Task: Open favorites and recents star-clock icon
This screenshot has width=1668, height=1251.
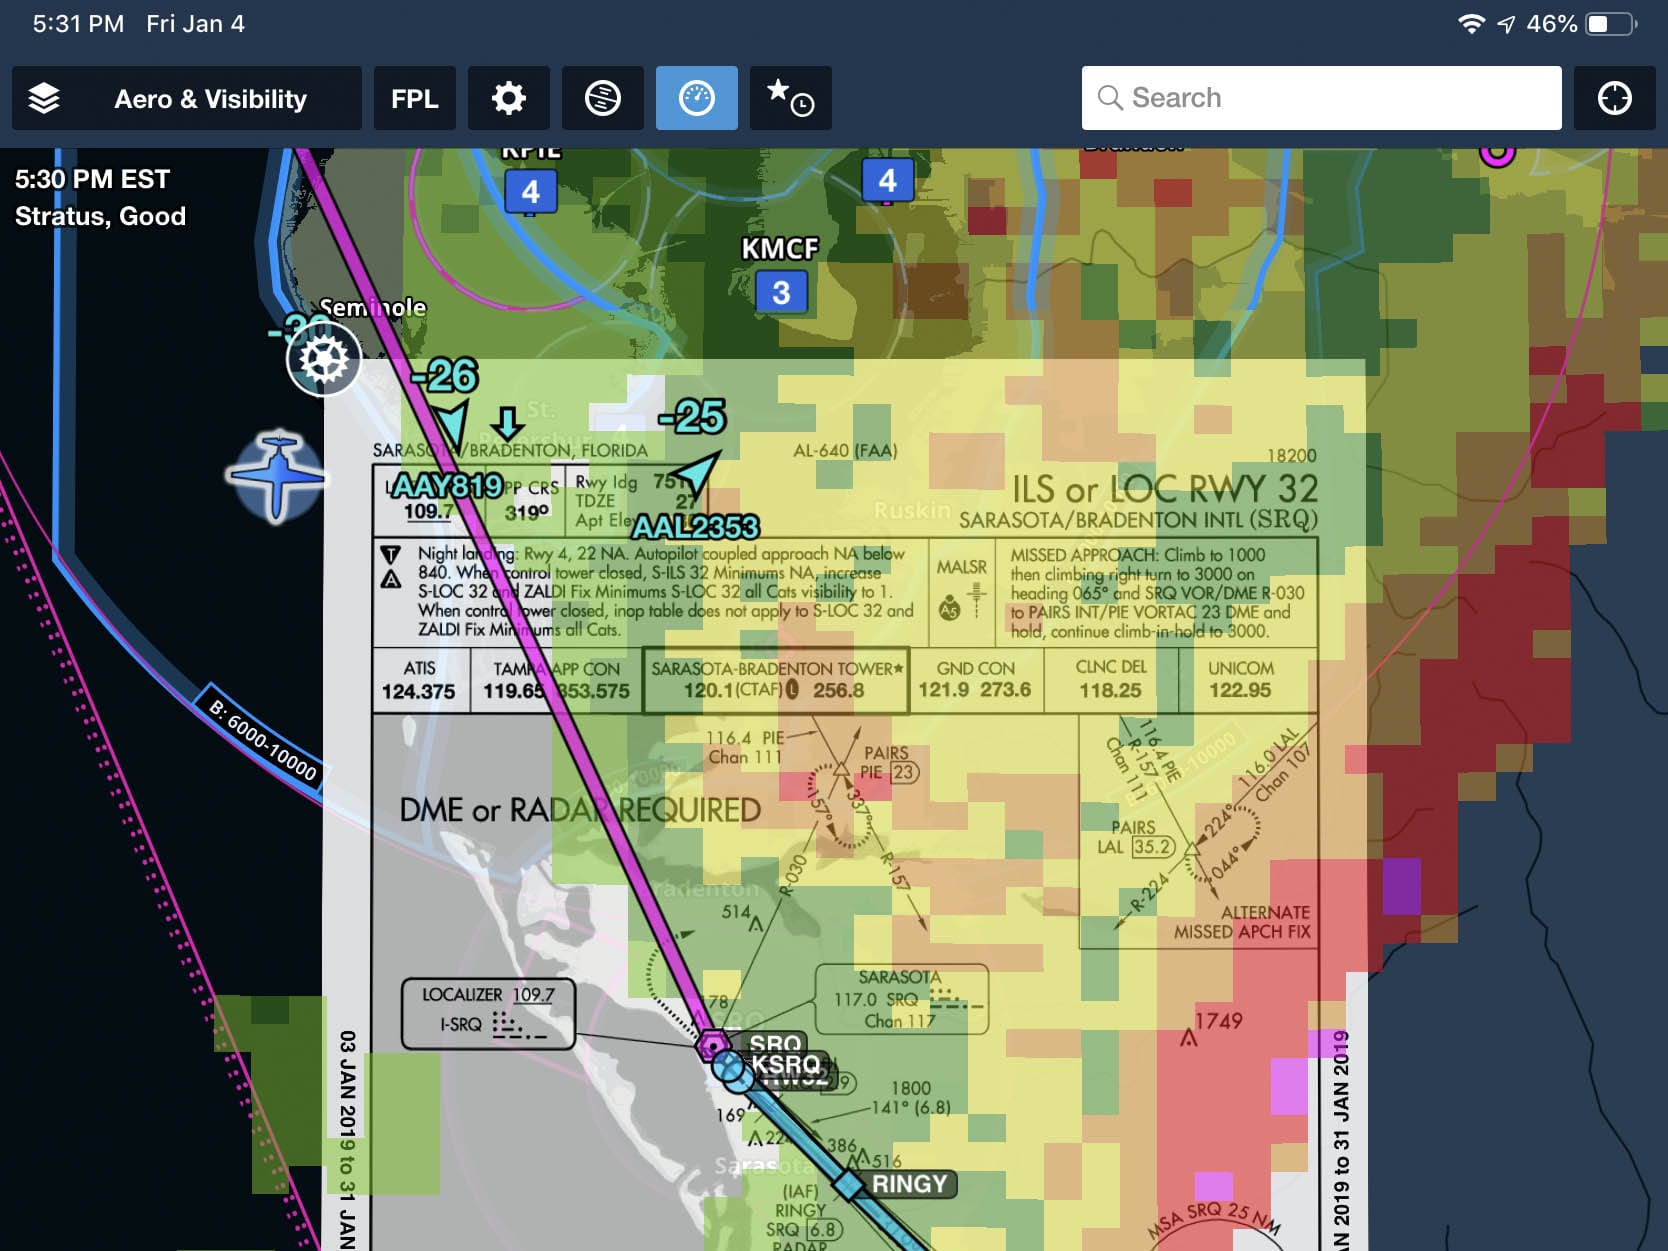Action: 791,98
